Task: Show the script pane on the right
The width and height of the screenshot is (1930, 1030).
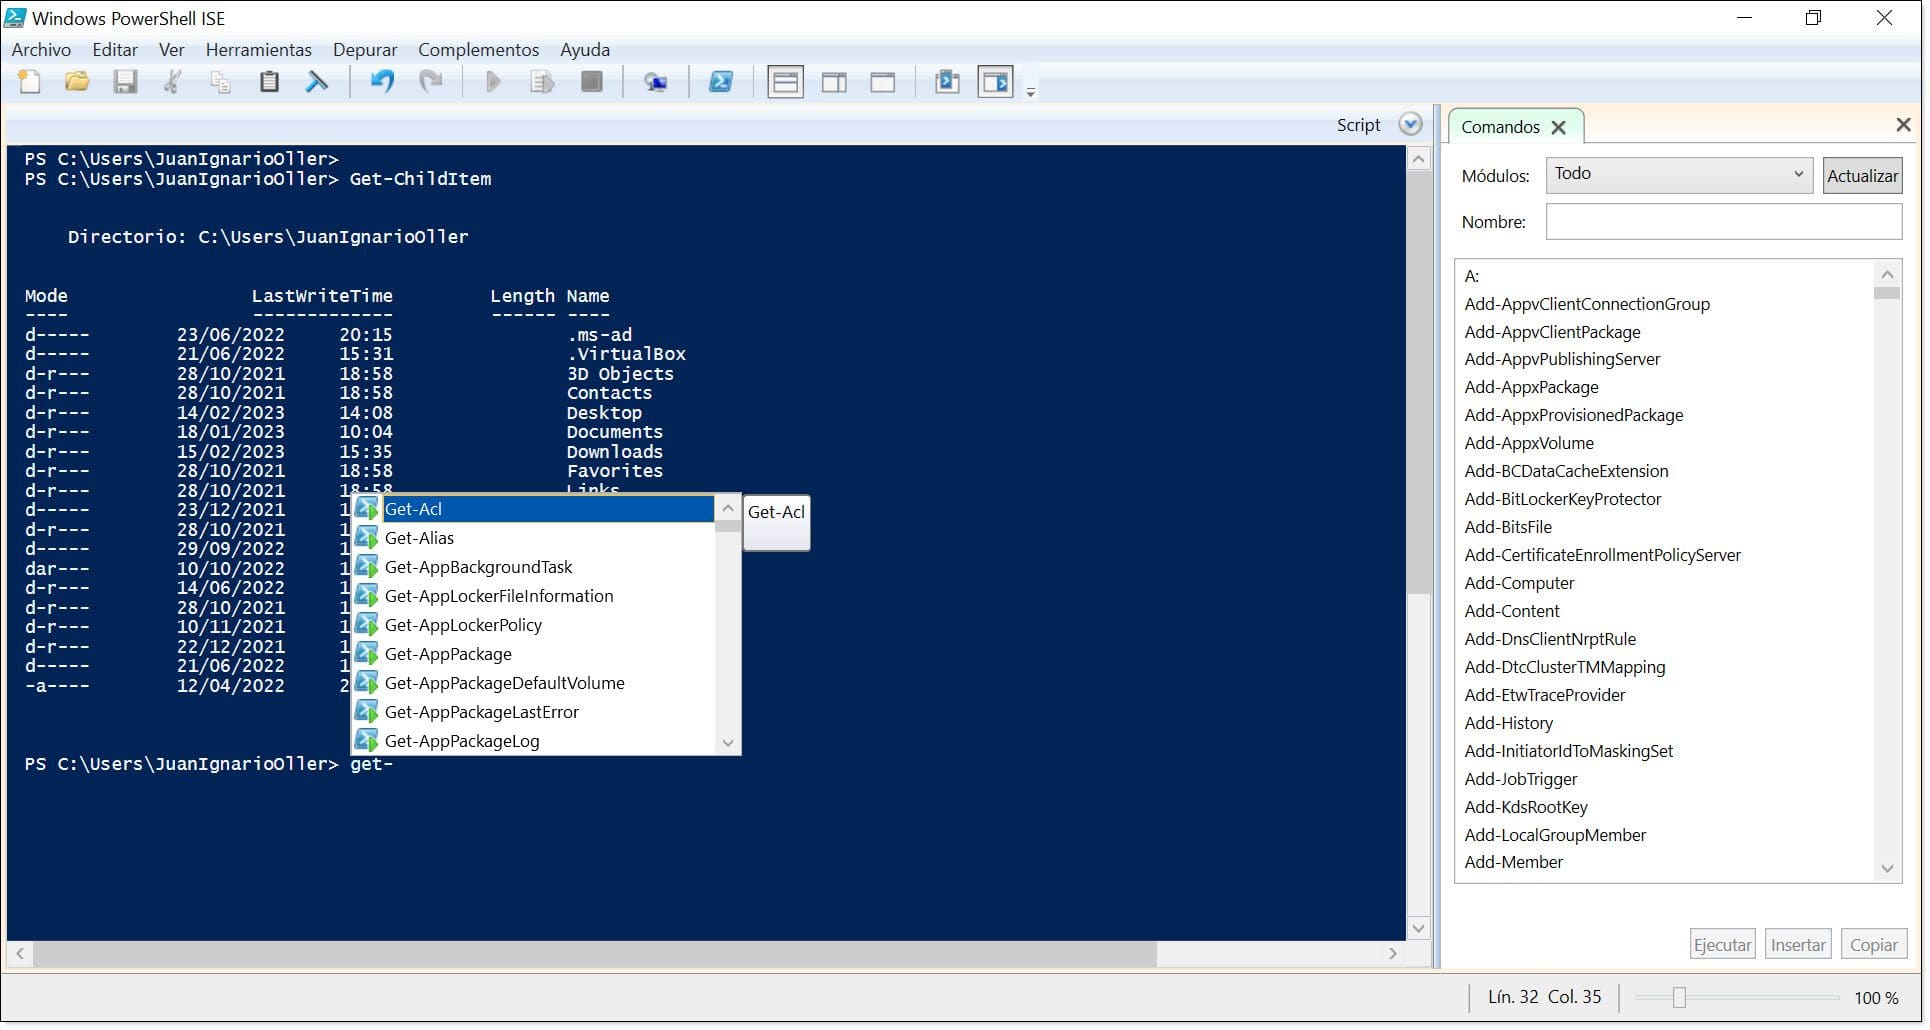Action: pos(834,82)
